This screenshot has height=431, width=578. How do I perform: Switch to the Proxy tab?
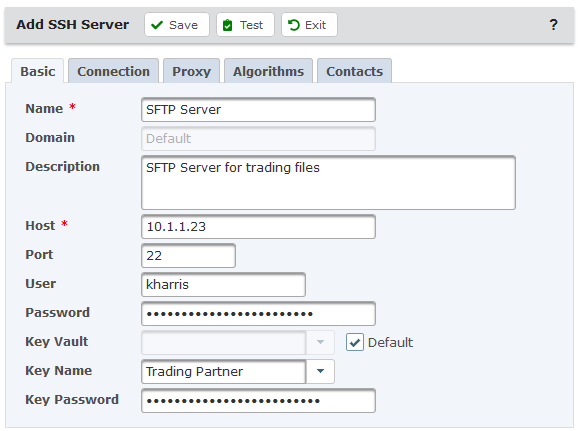pos(191,71)
